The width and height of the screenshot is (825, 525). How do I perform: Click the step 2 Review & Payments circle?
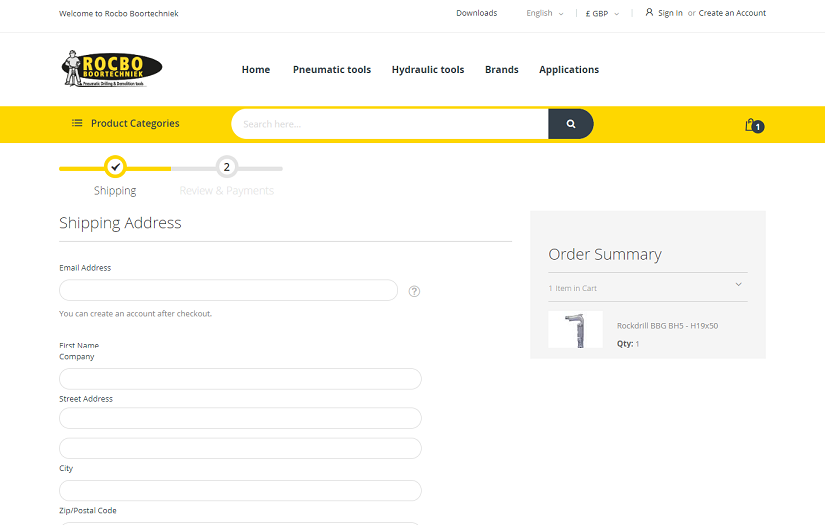227,167
